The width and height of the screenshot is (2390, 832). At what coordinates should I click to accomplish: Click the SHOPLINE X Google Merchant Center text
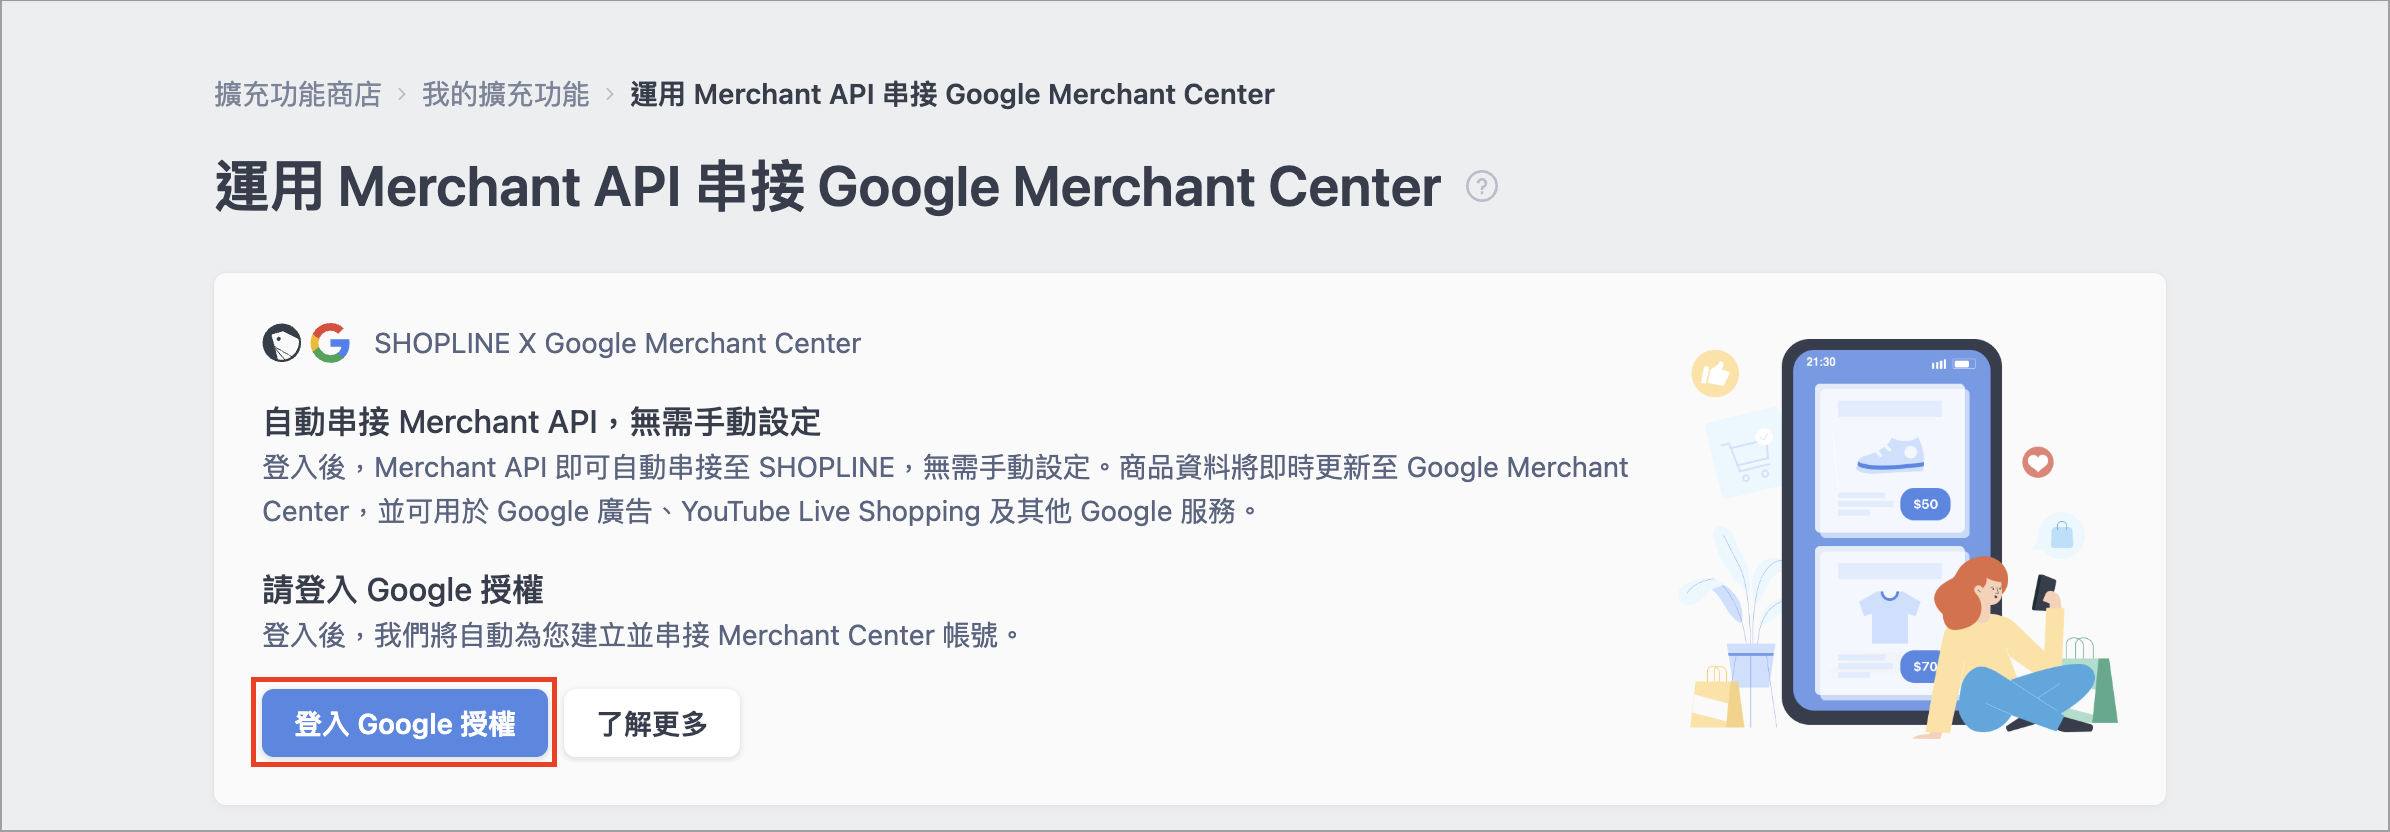click(617, 343)
